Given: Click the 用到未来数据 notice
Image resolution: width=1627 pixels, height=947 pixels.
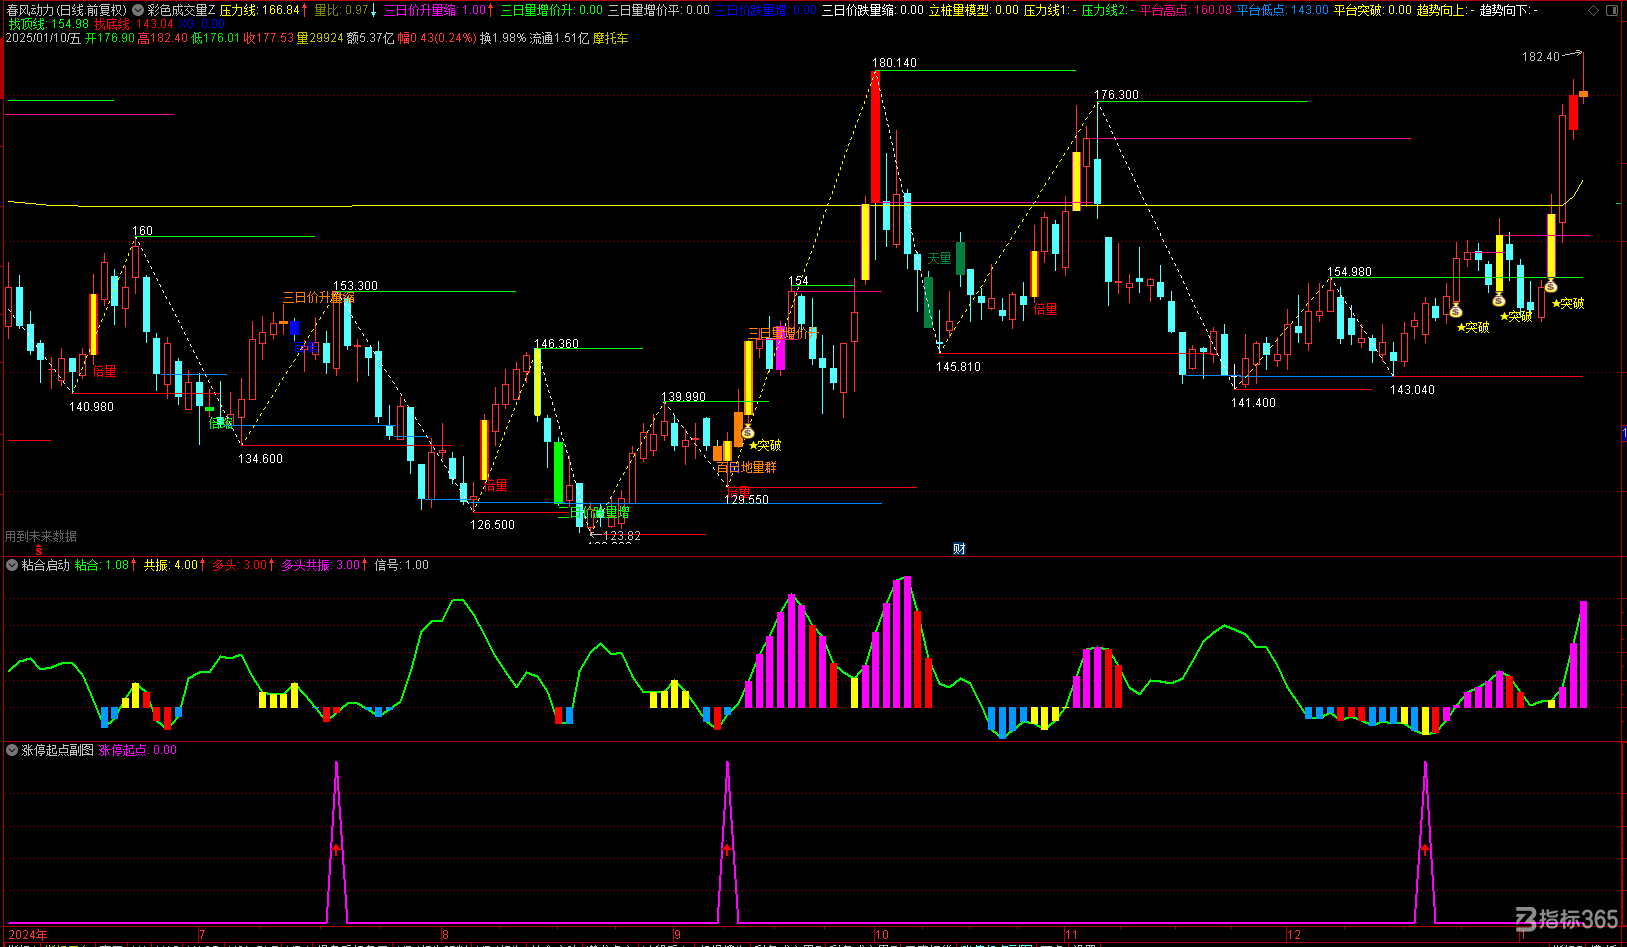Looking at the screenshot, I should pos(41,536).
